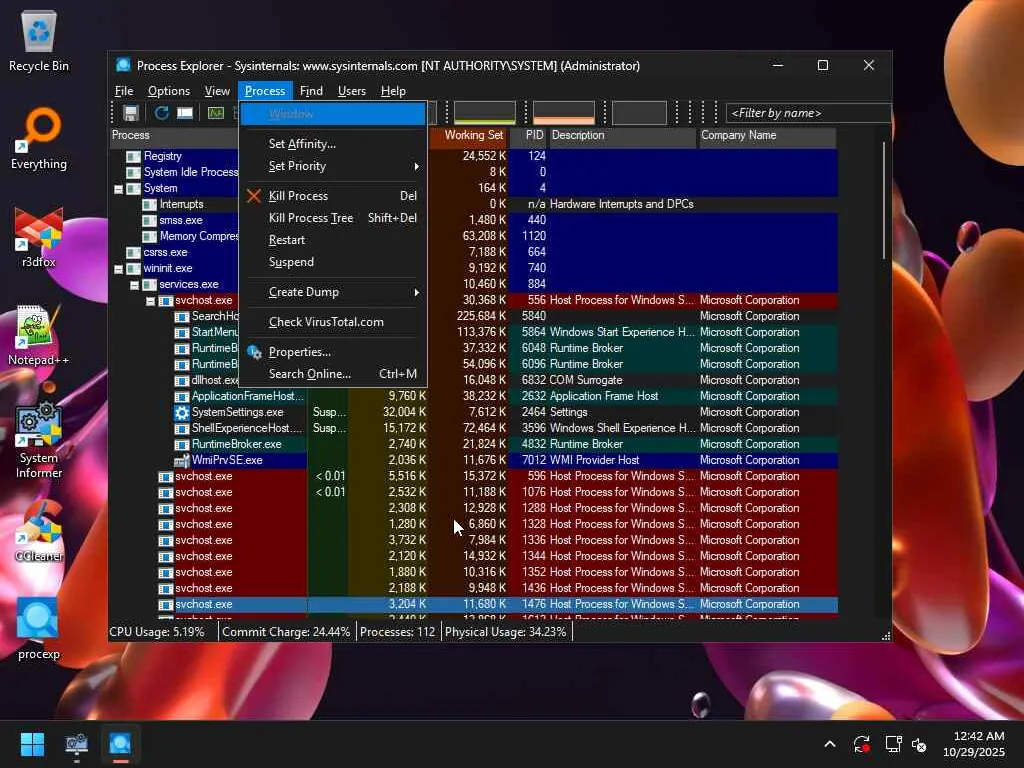Expand the Set Priority submenu

pyautogui.click(x=333, y=166)
